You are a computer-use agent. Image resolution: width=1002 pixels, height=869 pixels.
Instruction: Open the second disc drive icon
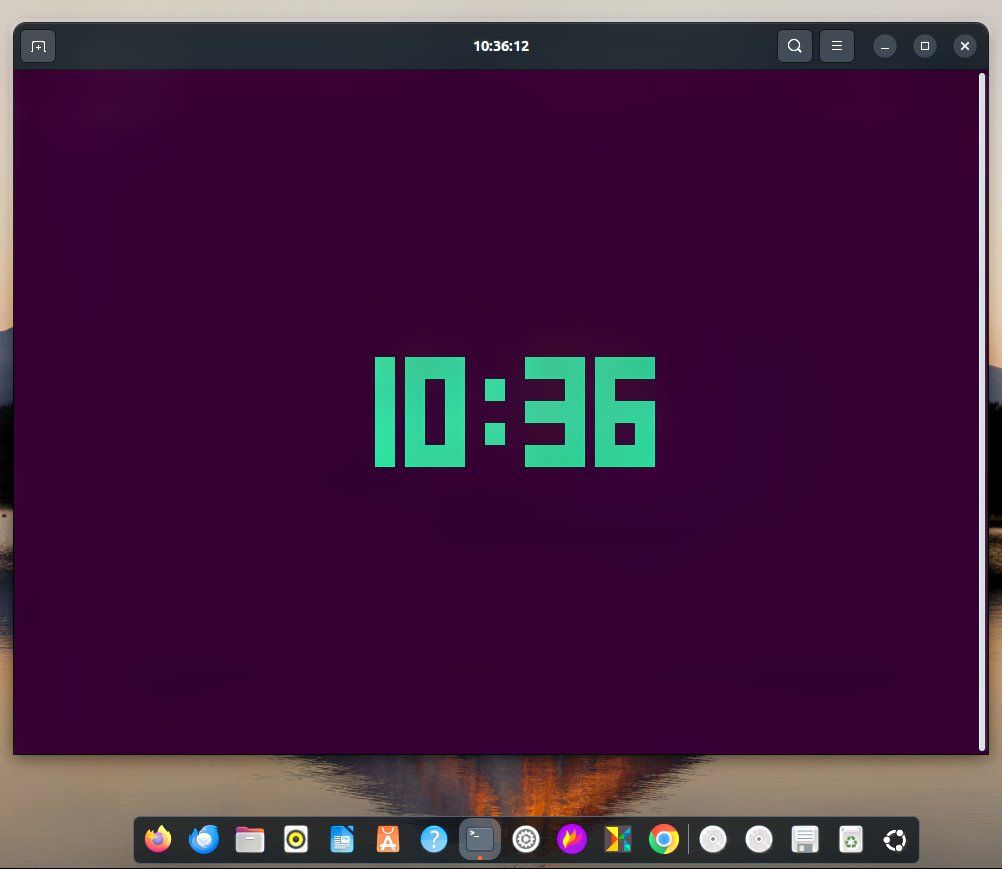coord(759,840)
